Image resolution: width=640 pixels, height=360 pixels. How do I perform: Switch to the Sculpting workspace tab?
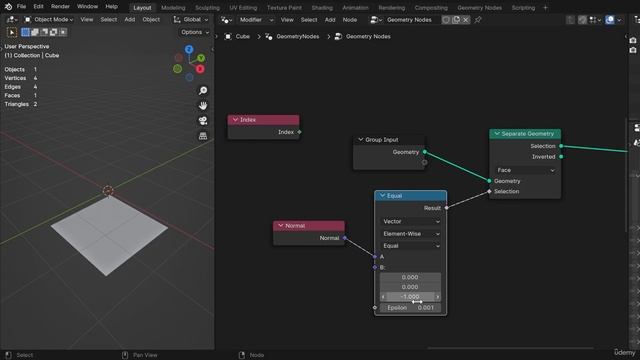pos(207,7)
